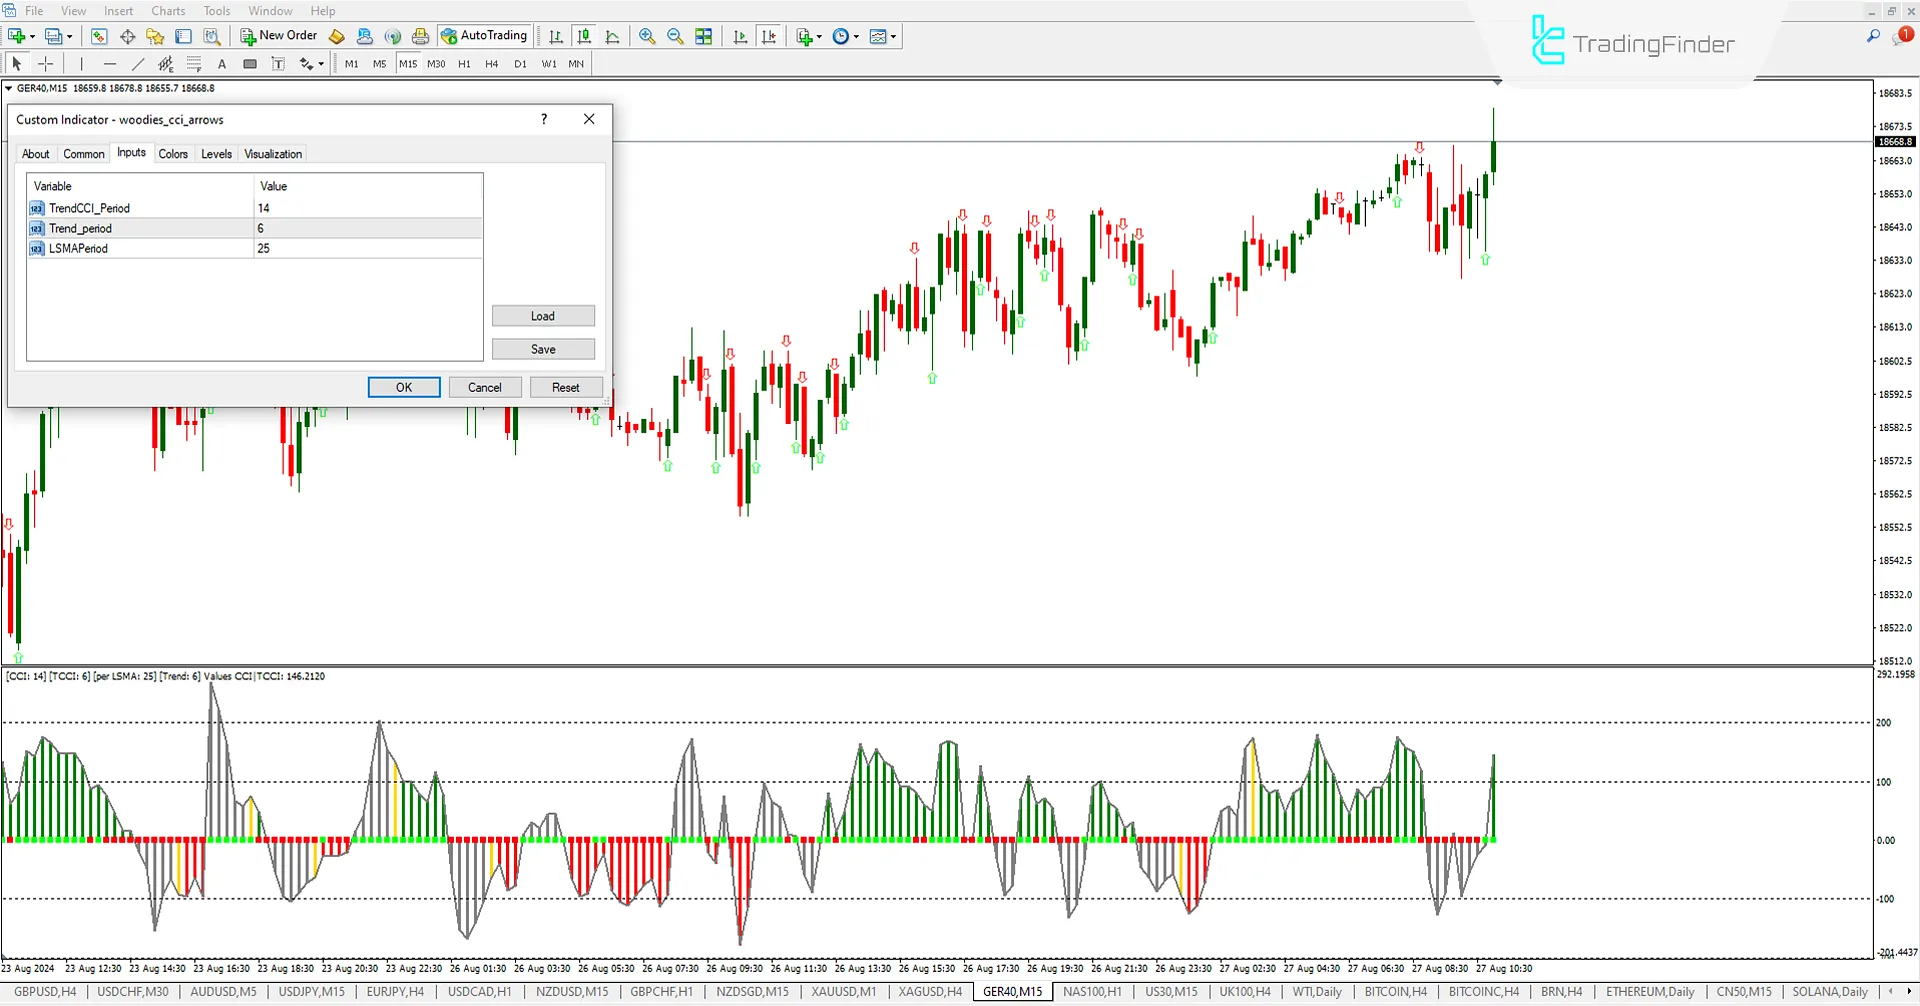Toggle chart shift
The width and height of the screenshot is (1920, 1006).
click(x=769, y=36)
